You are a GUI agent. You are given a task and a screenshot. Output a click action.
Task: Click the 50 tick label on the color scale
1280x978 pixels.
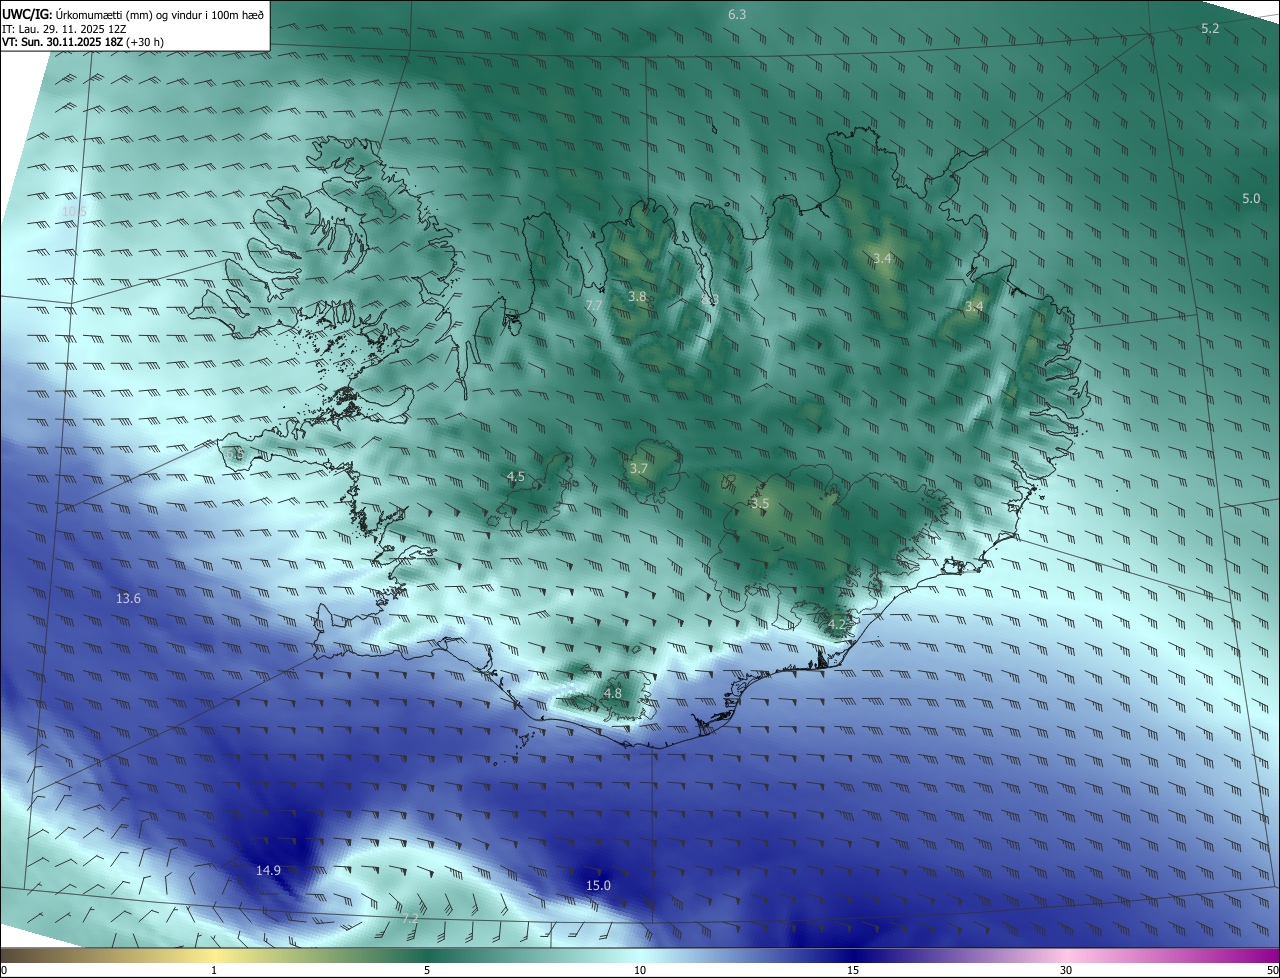pyautogui.click(x=1273, y=970)
